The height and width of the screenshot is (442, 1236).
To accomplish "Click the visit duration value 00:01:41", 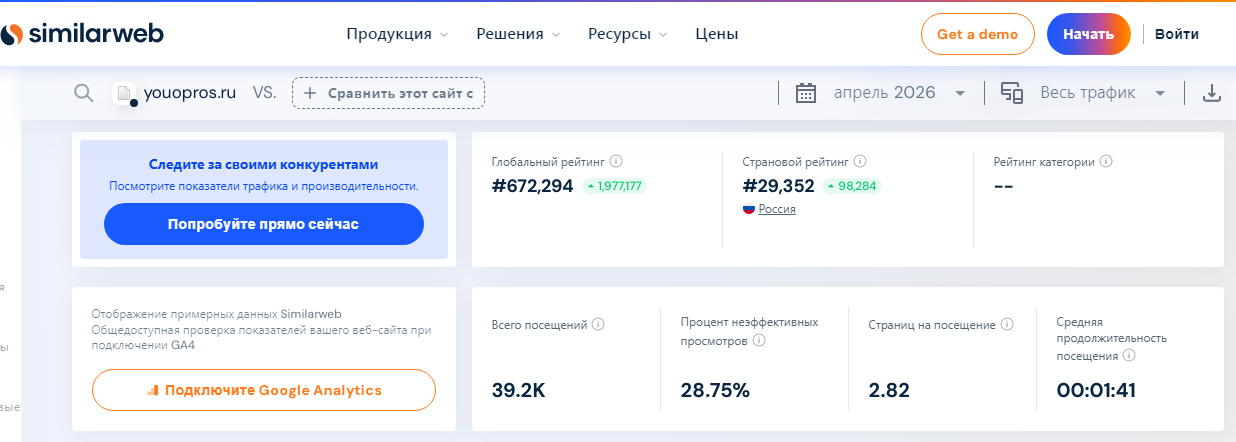I will coord(1096,390).
